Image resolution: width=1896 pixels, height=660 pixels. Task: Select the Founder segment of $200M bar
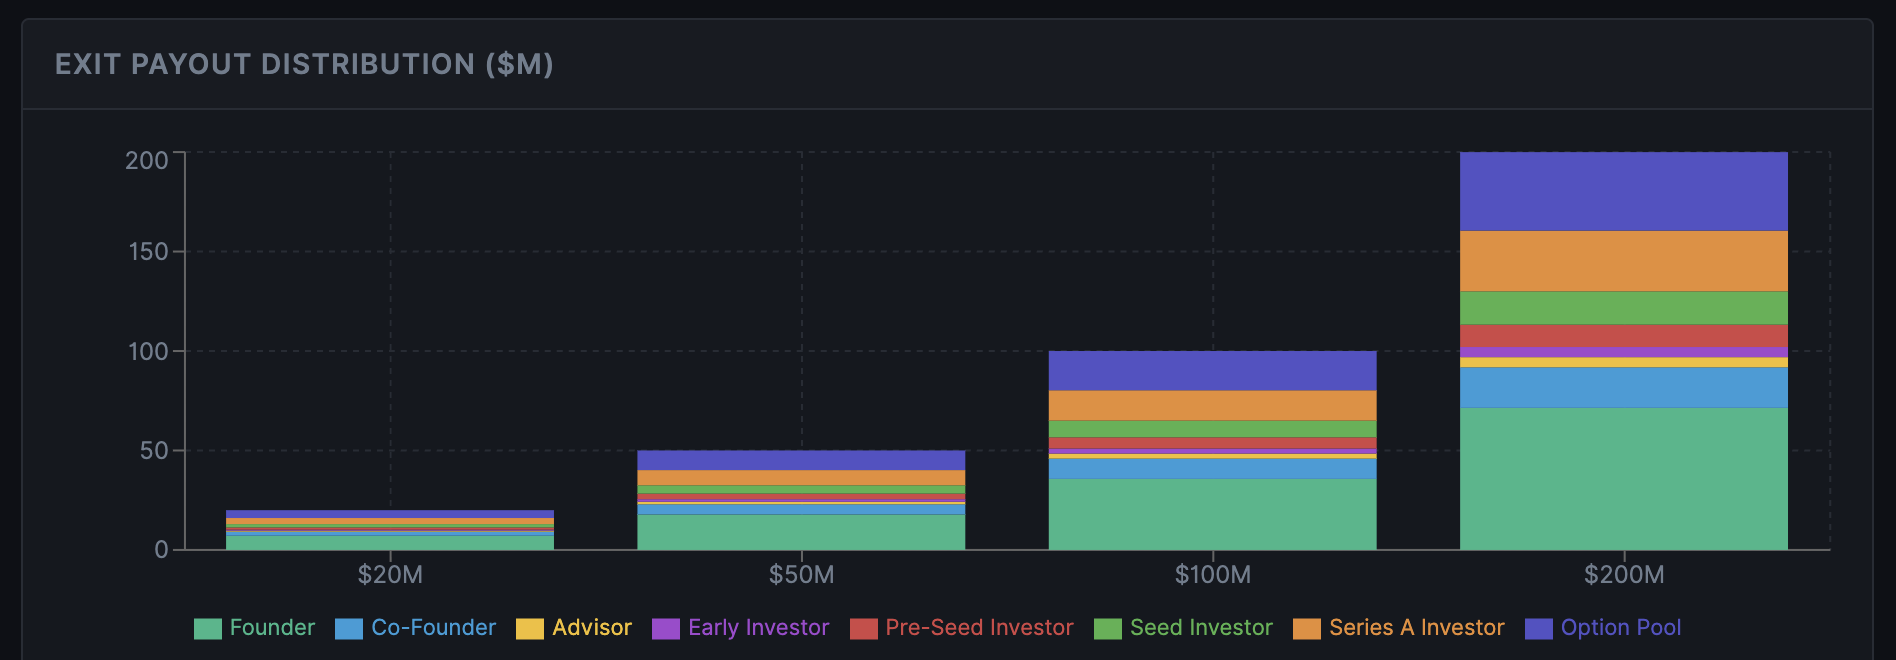1623,478
